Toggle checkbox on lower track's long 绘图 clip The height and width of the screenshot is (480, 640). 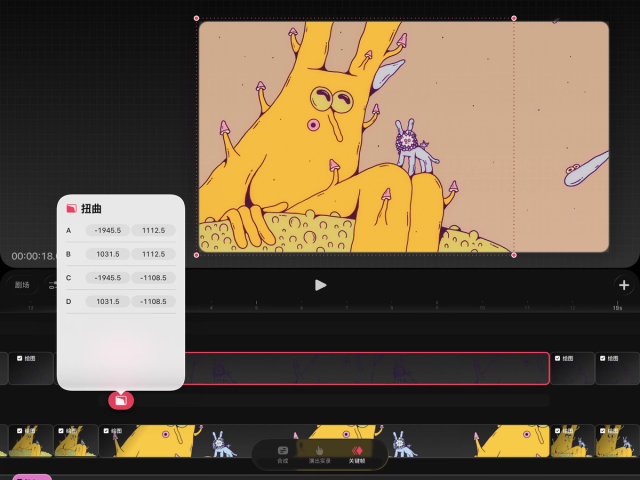pos(106,431)
